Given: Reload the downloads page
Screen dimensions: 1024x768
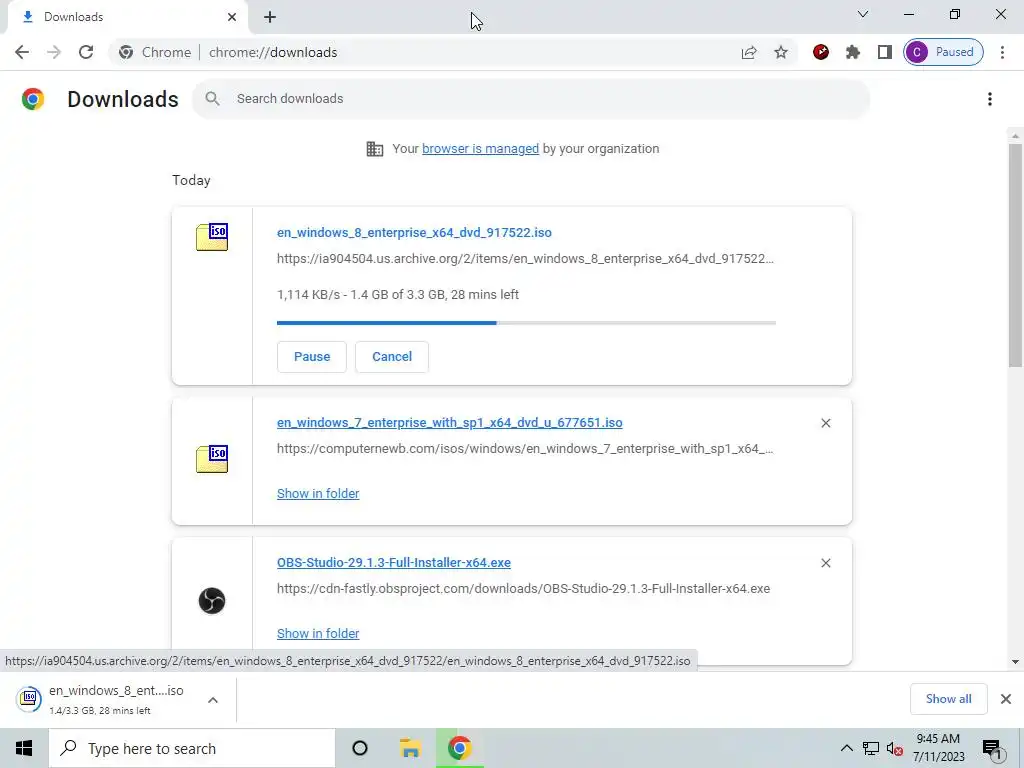Looking at the screenshot, I should pos(86,52).
